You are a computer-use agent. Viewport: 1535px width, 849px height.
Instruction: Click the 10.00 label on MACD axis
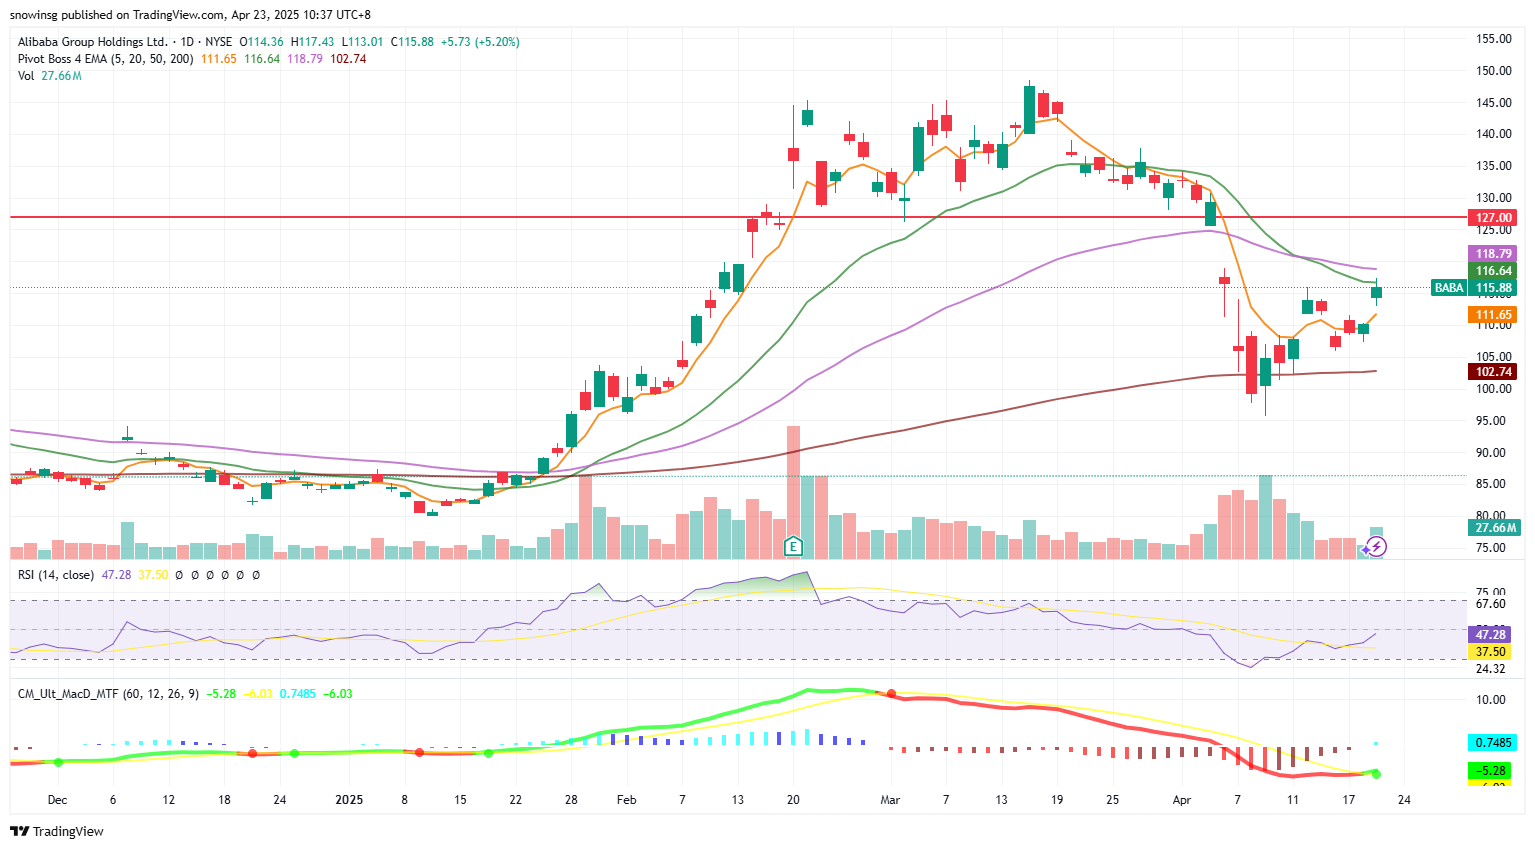(1491, 700)
